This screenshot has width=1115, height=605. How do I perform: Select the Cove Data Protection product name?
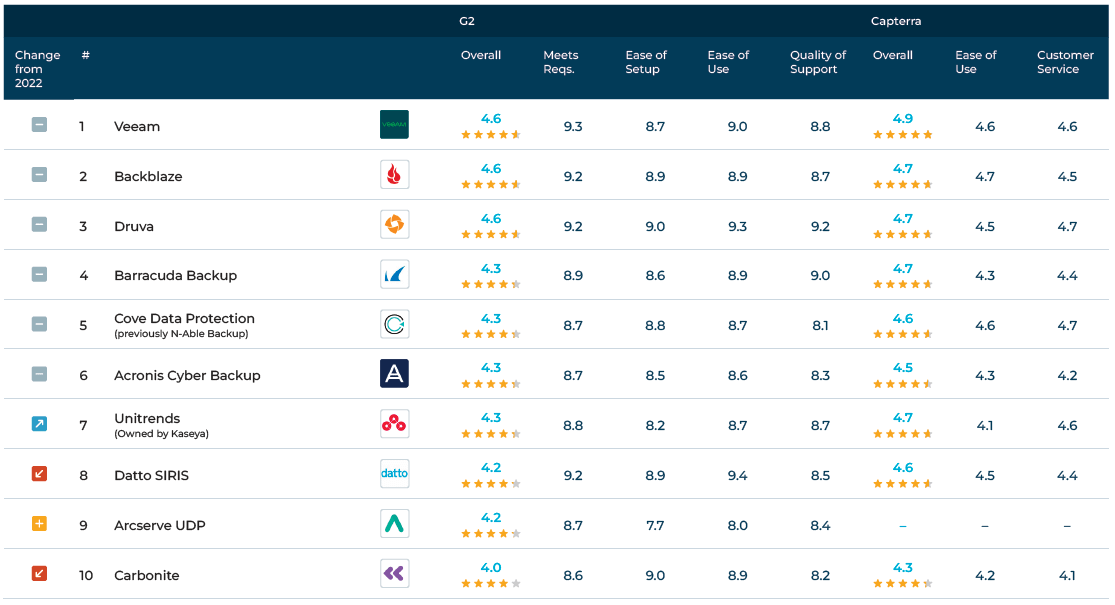[184, 318]
